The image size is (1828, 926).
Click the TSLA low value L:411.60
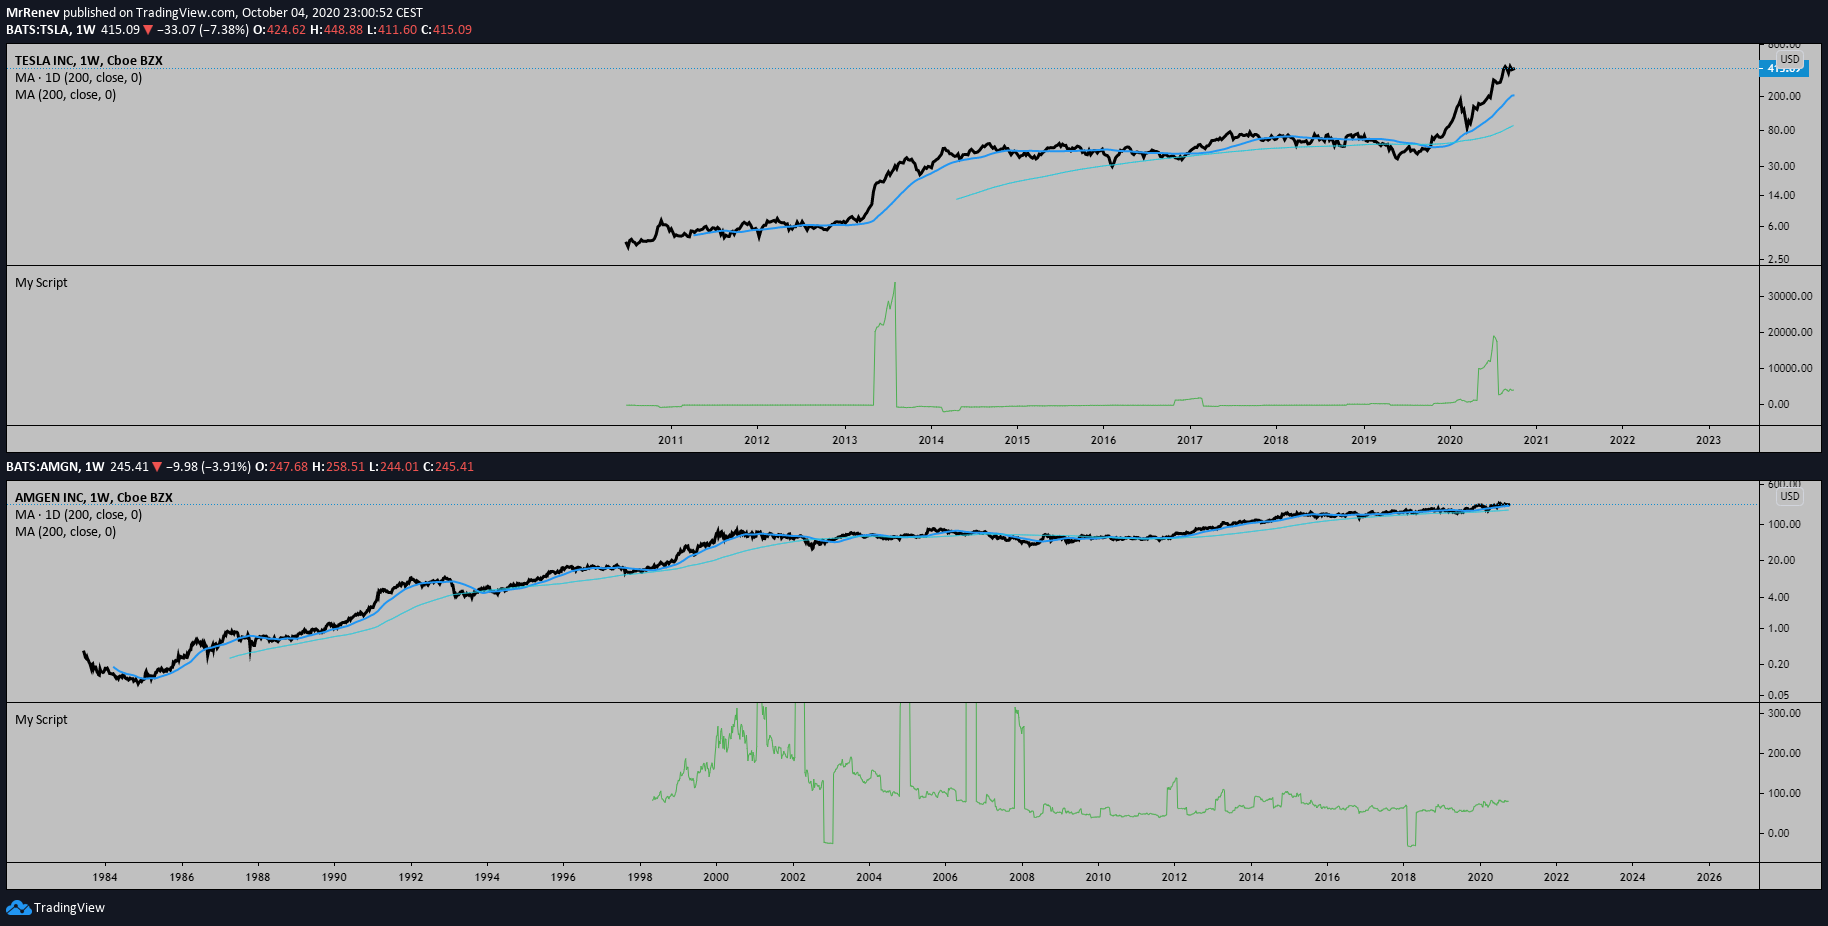392,30
